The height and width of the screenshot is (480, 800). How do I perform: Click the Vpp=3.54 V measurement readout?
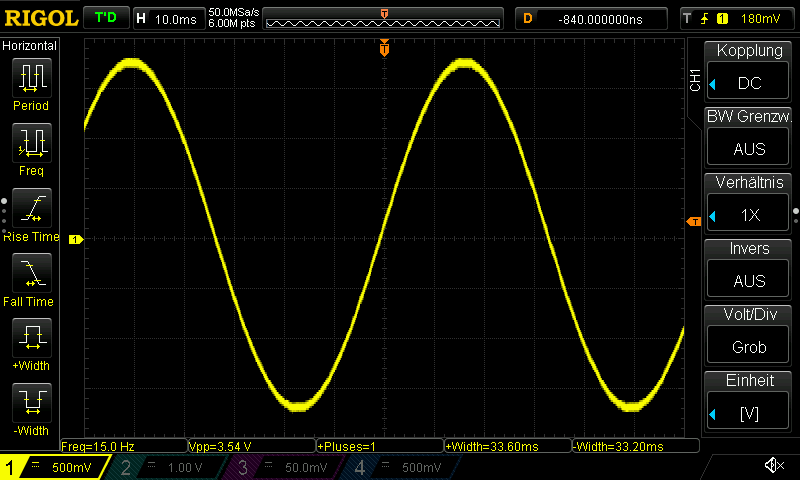click(x=250, y=446)
